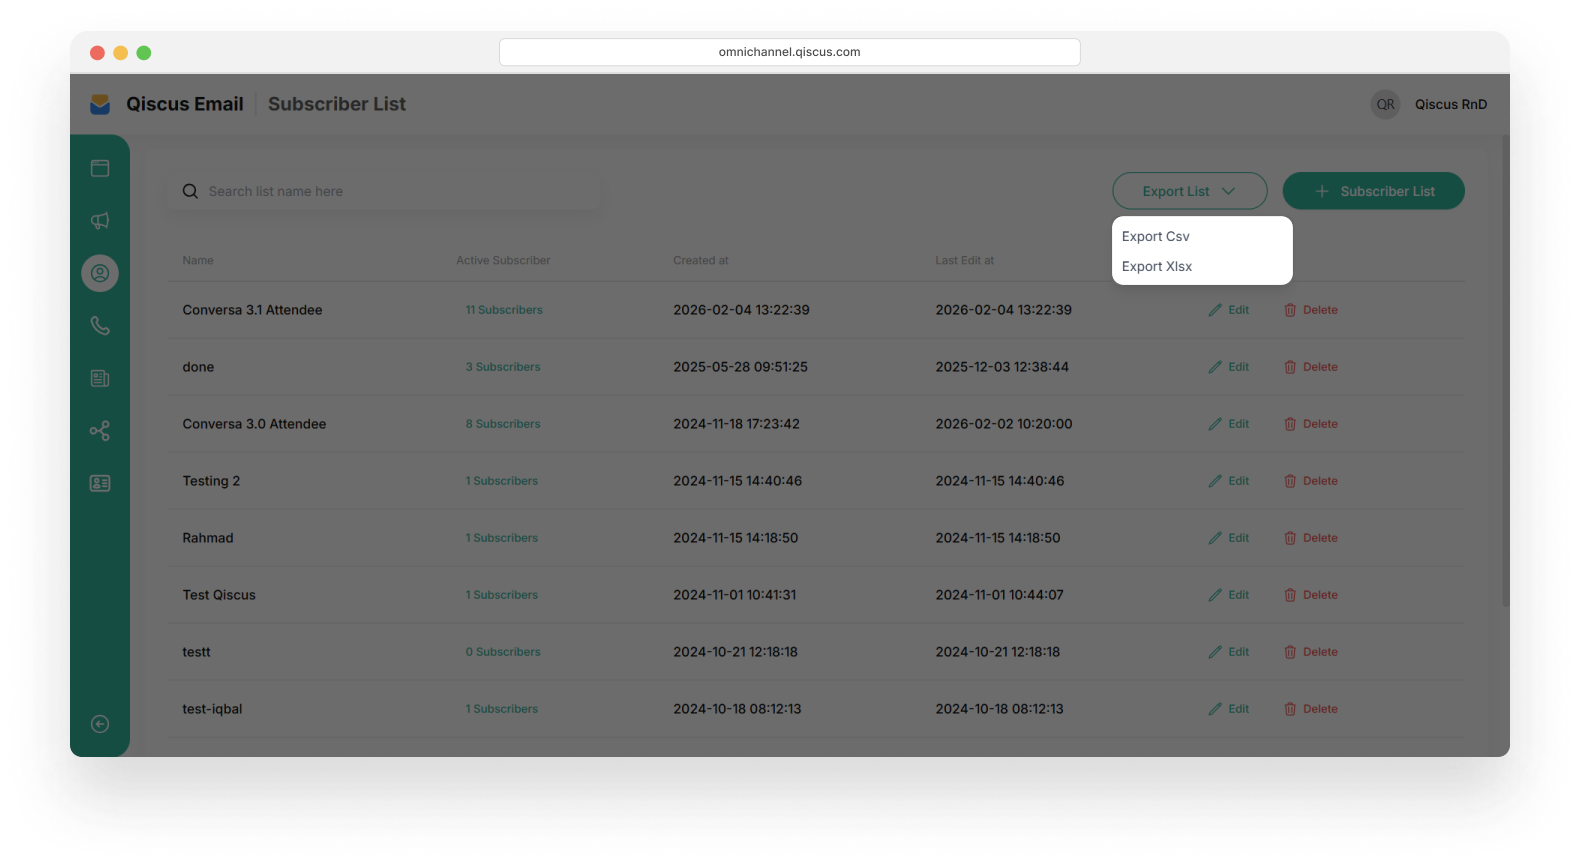Click the search list name field
The image size is (1580, 866).
pos(390,191)
